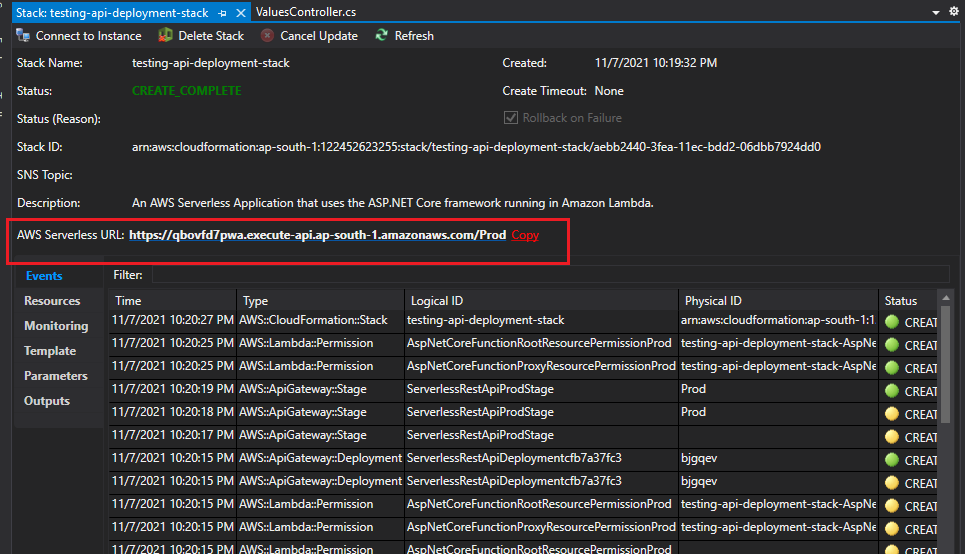Open the Outputs tab
This screenshot has height=554, width=965.
click(x=47, y=401)
